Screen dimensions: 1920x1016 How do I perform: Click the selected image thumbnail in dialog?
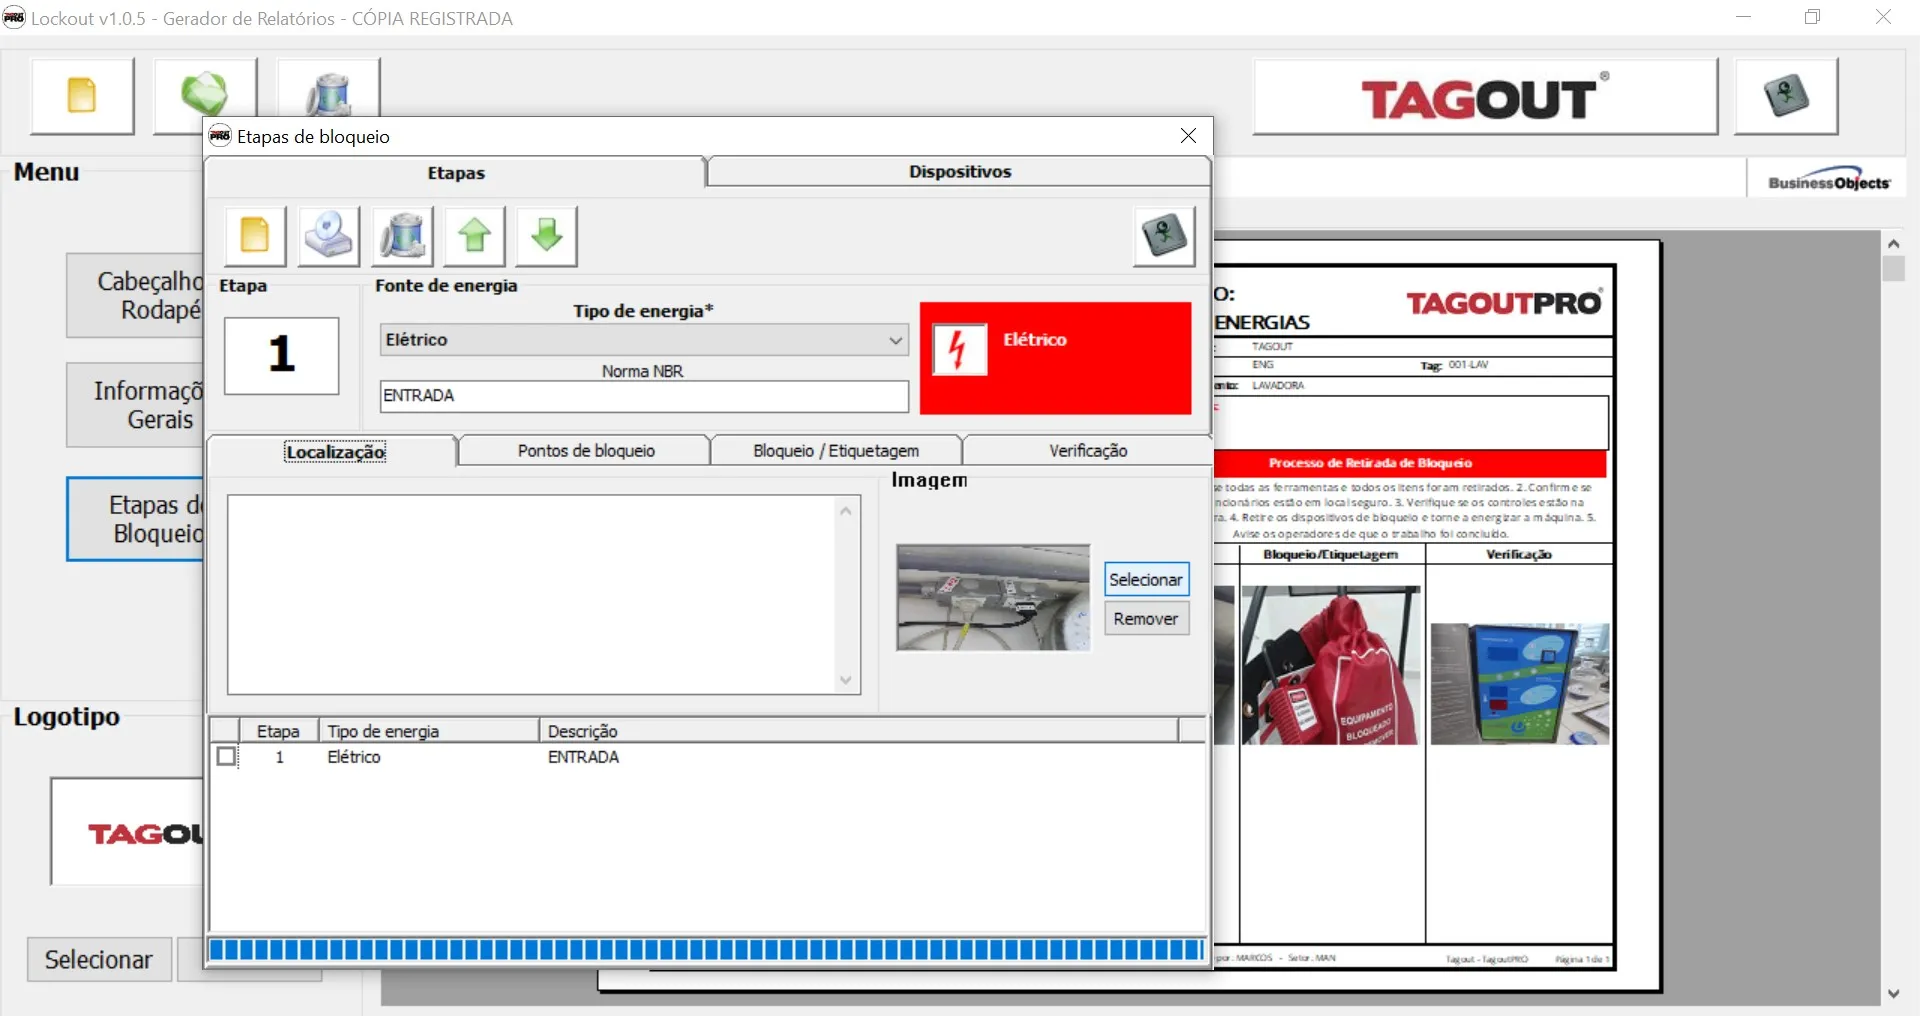click(993, 597)
